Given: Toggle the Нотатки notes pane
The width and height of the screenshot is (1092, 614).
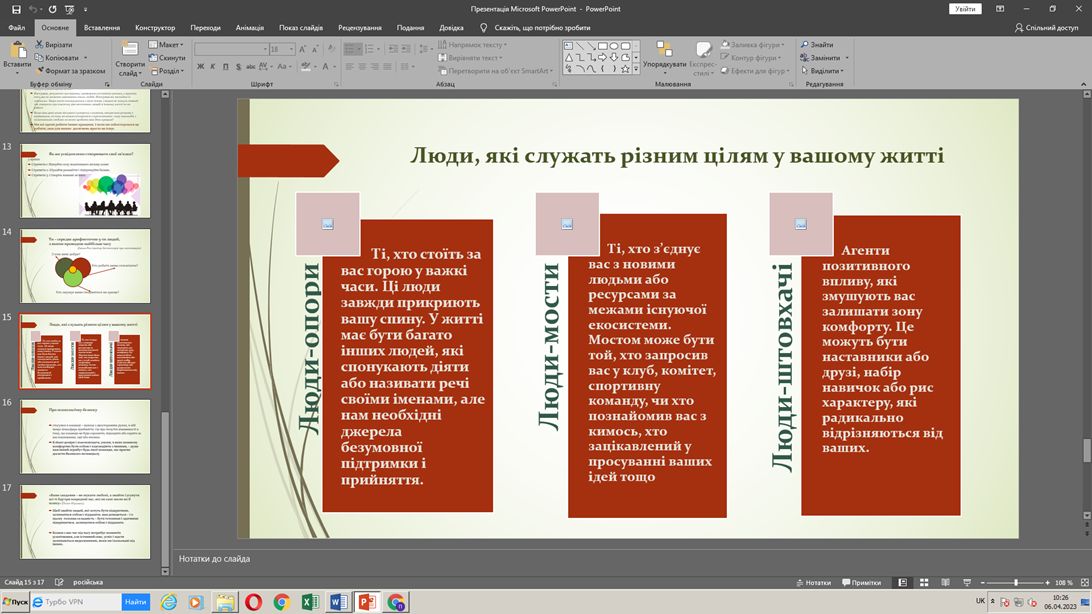Looking at the screenshot, I should (812, 583).
